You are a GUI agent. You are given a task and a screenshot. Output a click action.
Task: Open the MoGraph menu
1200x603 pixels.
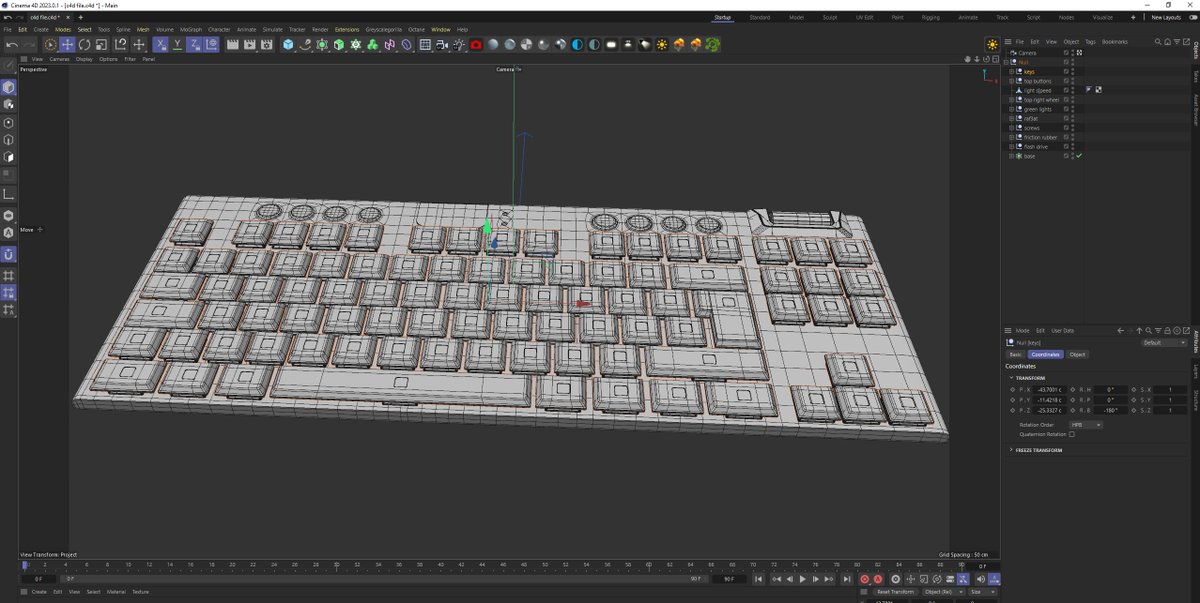191,29
